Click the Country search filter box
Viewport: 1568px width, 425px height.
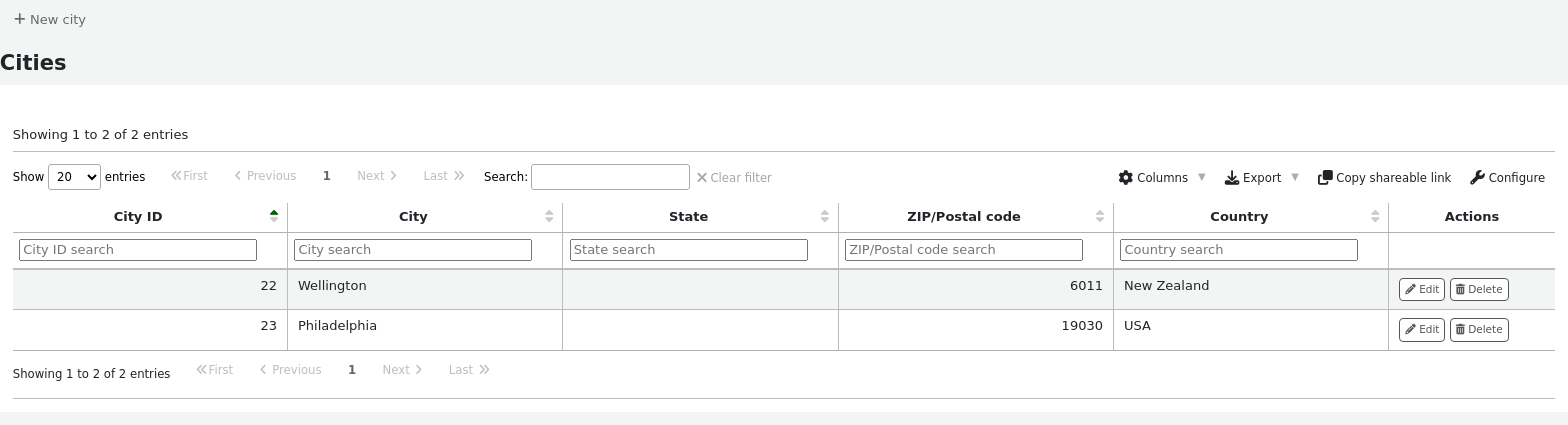click(1238, 250)
